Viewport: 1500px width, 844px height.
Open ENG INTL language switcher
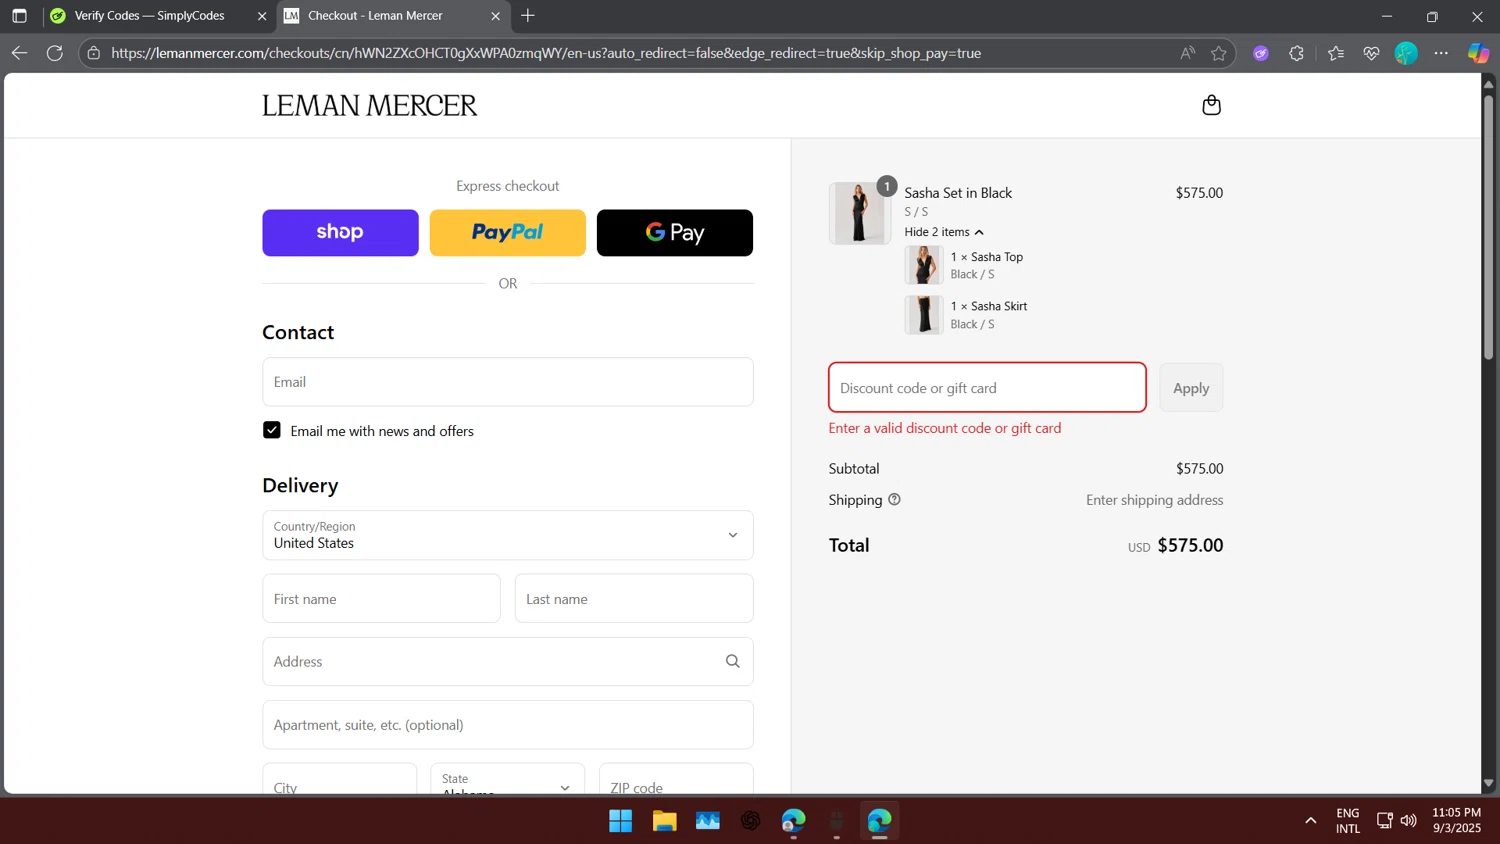tap(1348, 820)
